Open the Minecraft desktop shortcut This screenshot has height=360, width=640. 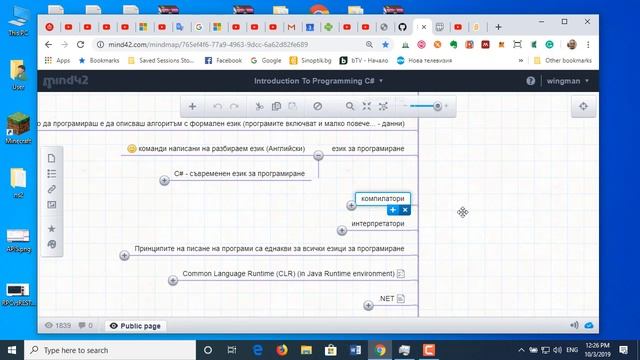coord(18,128)
